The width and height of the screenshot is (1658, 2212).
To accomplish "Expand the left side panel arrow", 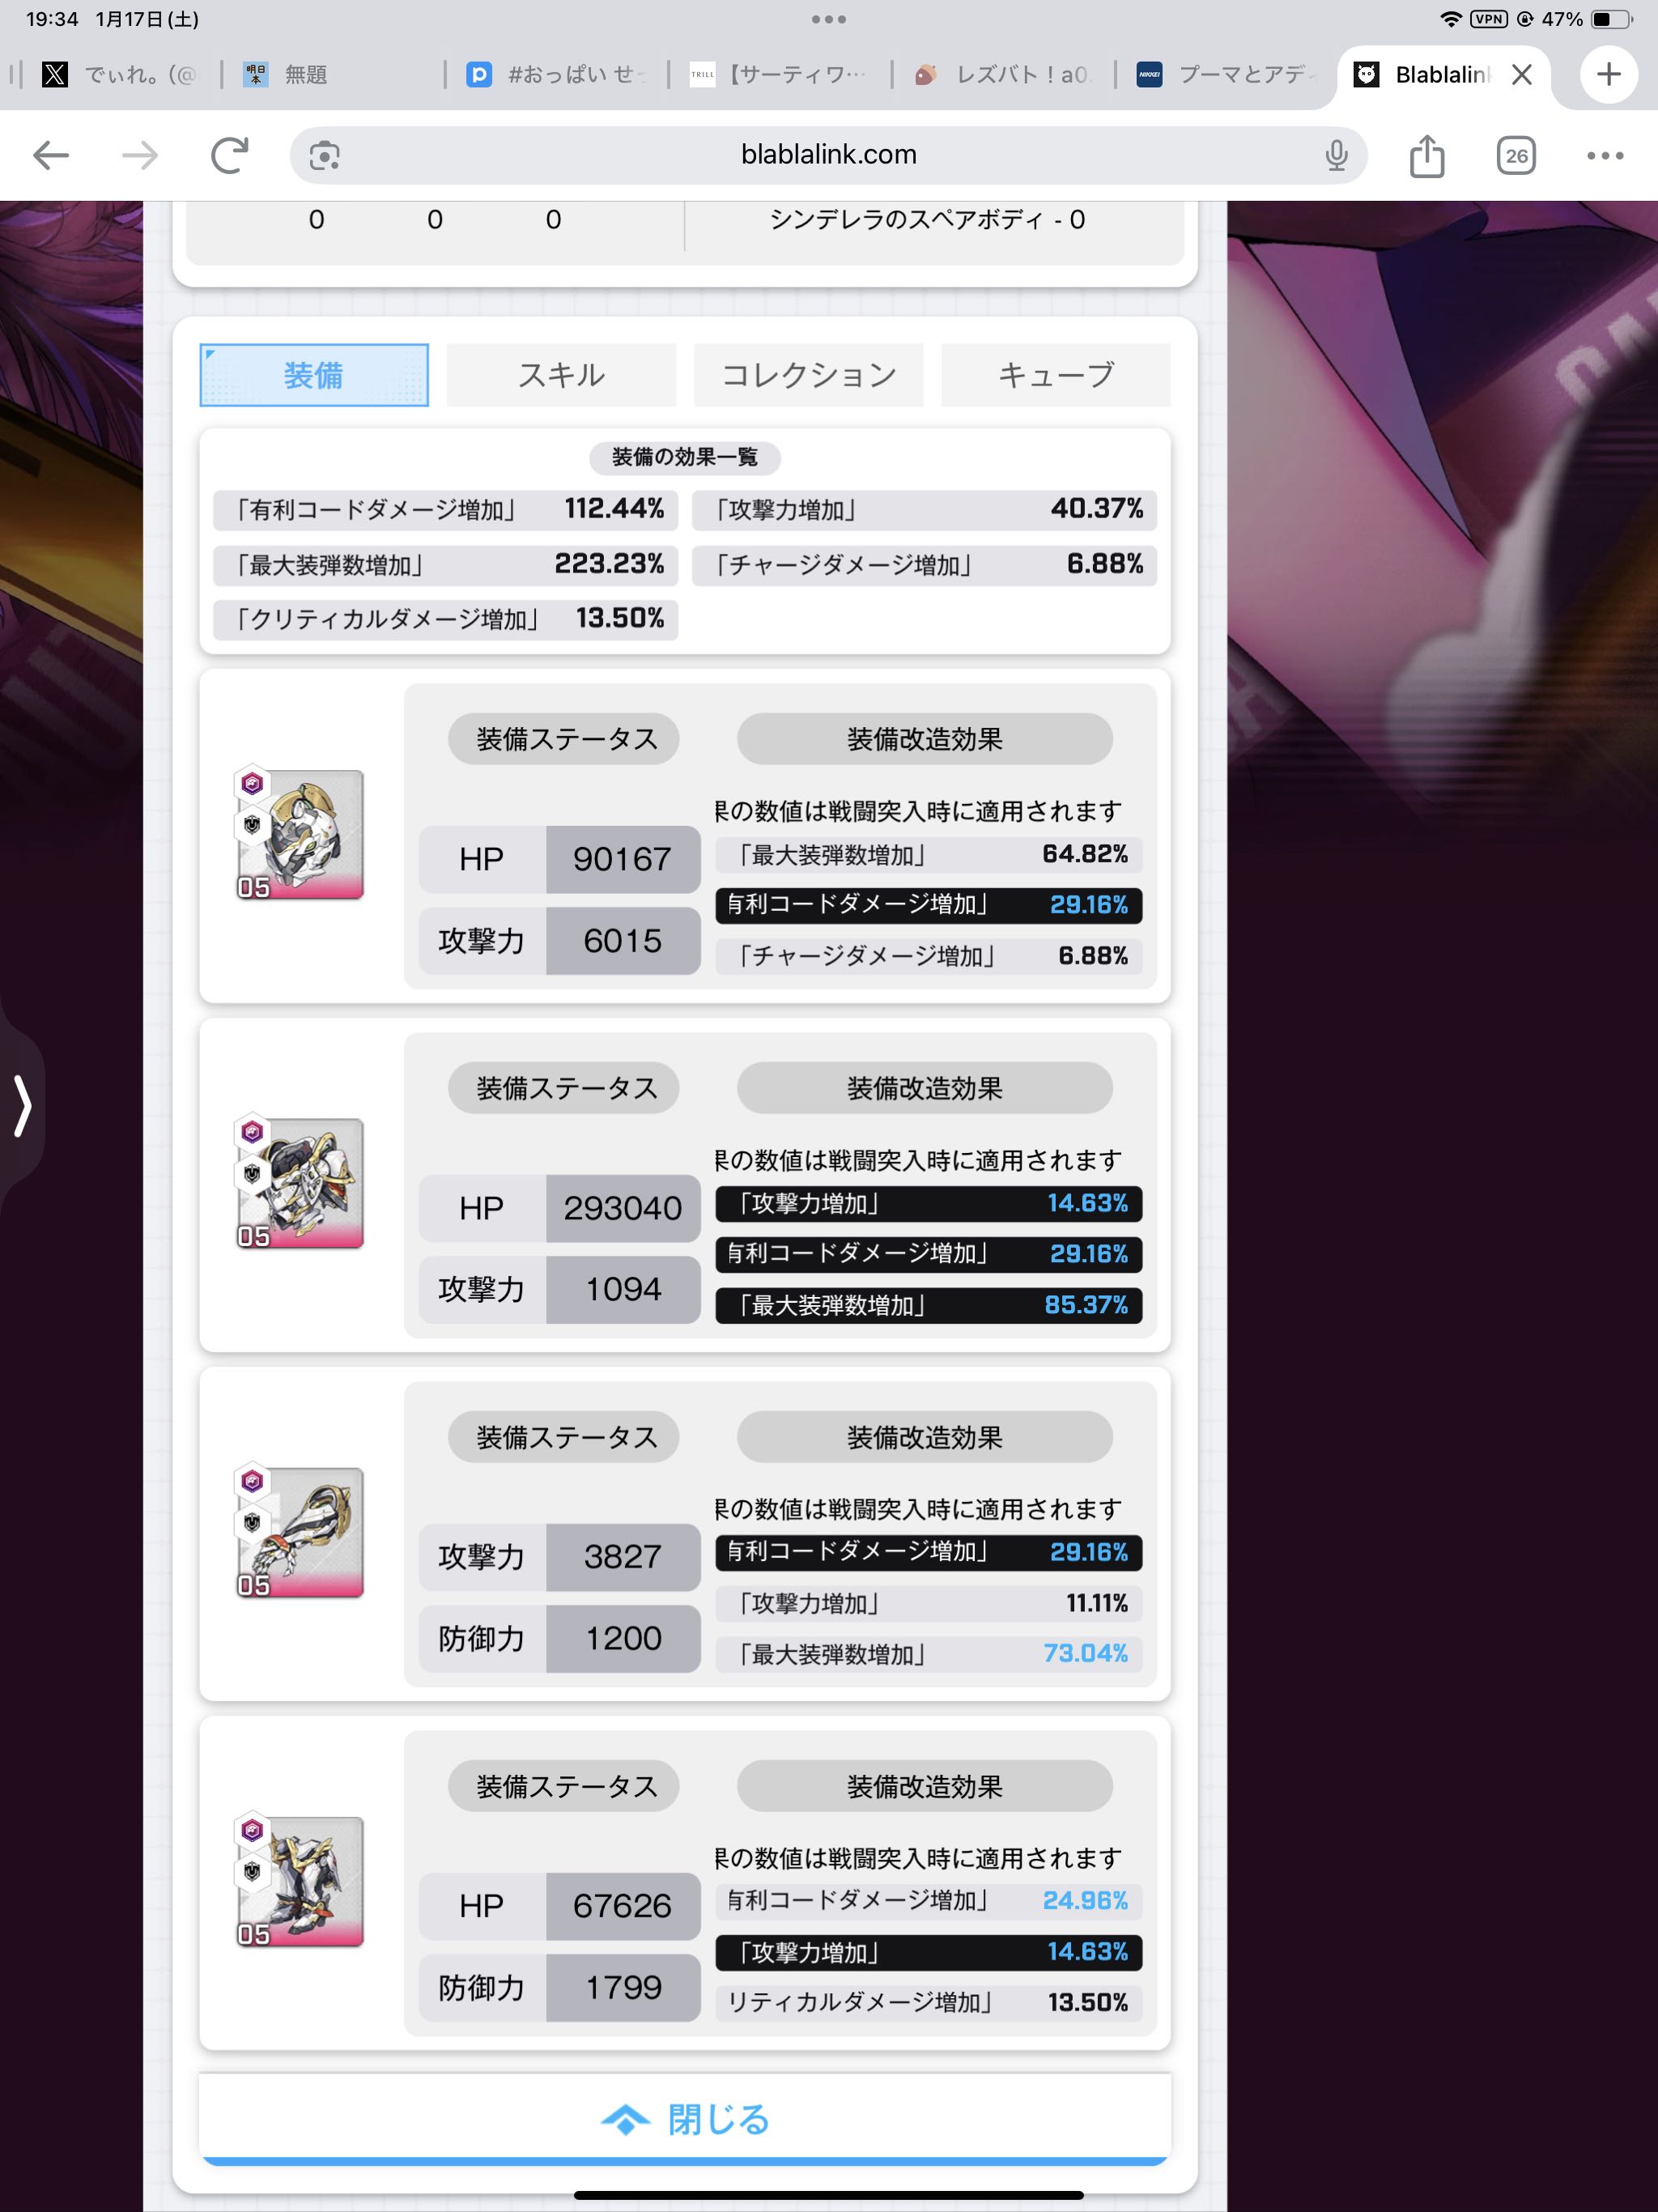I will [x=22, y=1106].
